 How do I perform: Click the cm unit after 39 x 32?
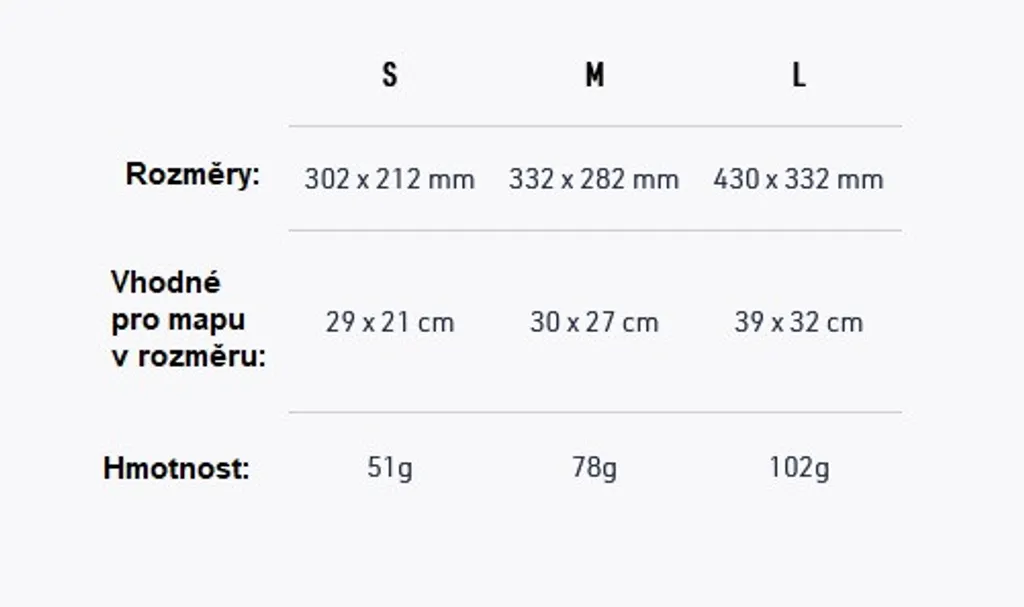[845, 323]
